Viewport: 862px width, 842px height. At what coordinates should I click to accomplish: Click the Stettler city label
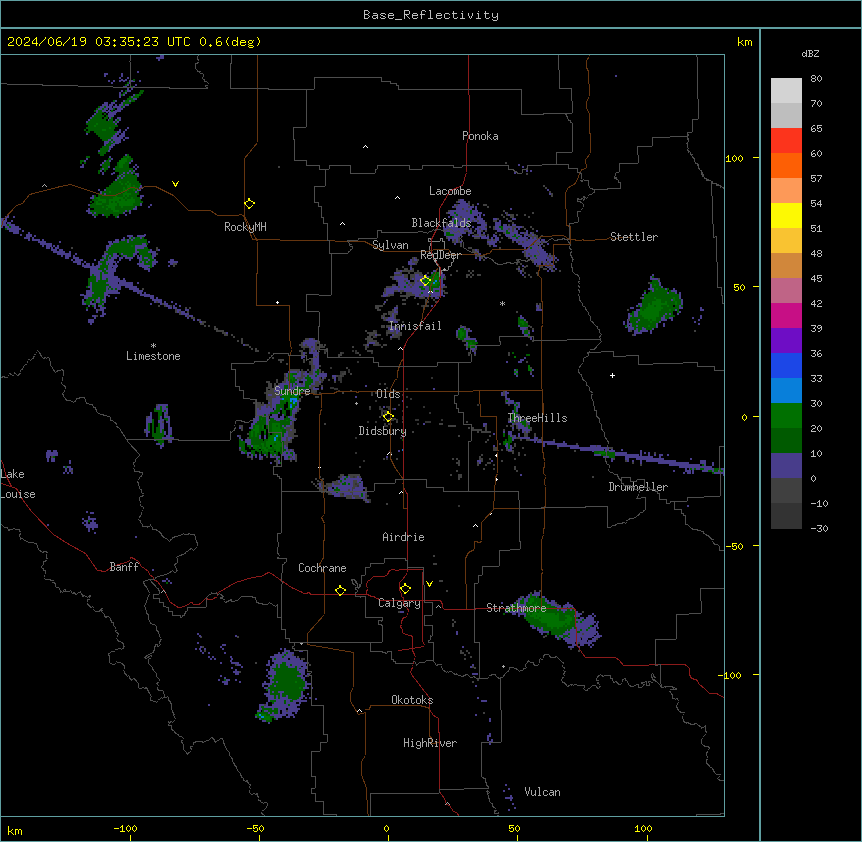tap(634, 237)
